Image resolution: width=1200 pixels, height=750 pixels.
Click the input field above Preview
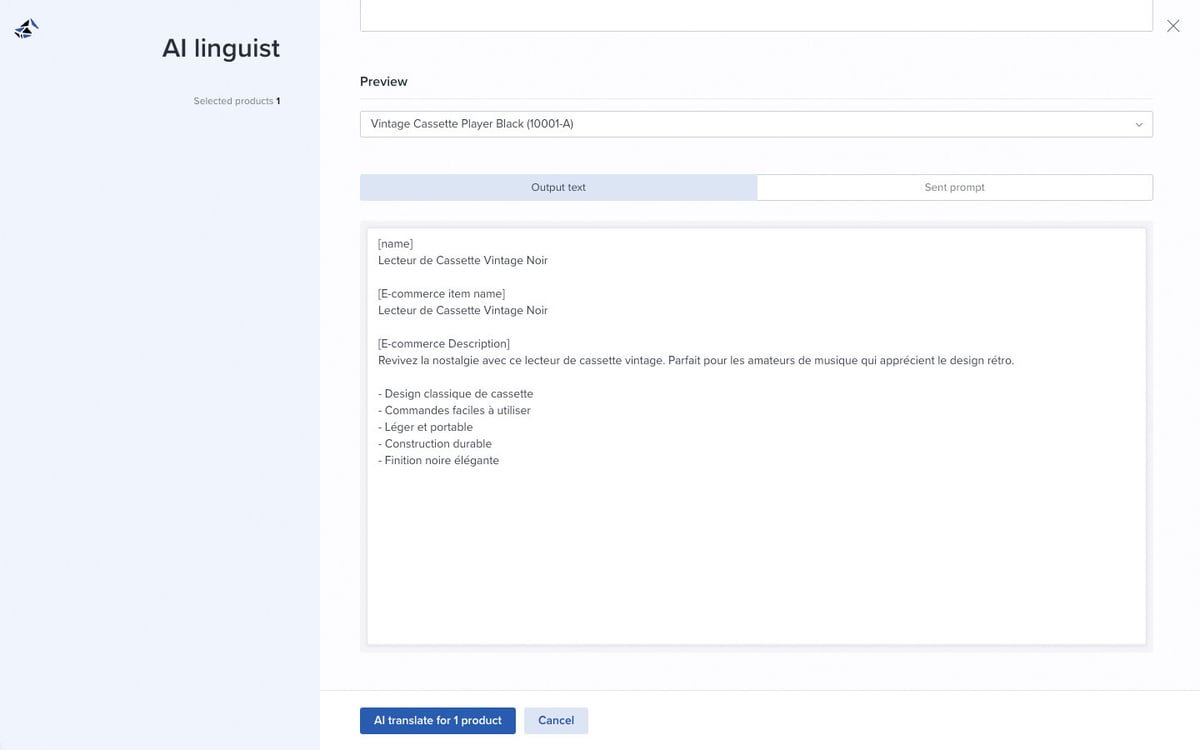(x=756, y=15)
